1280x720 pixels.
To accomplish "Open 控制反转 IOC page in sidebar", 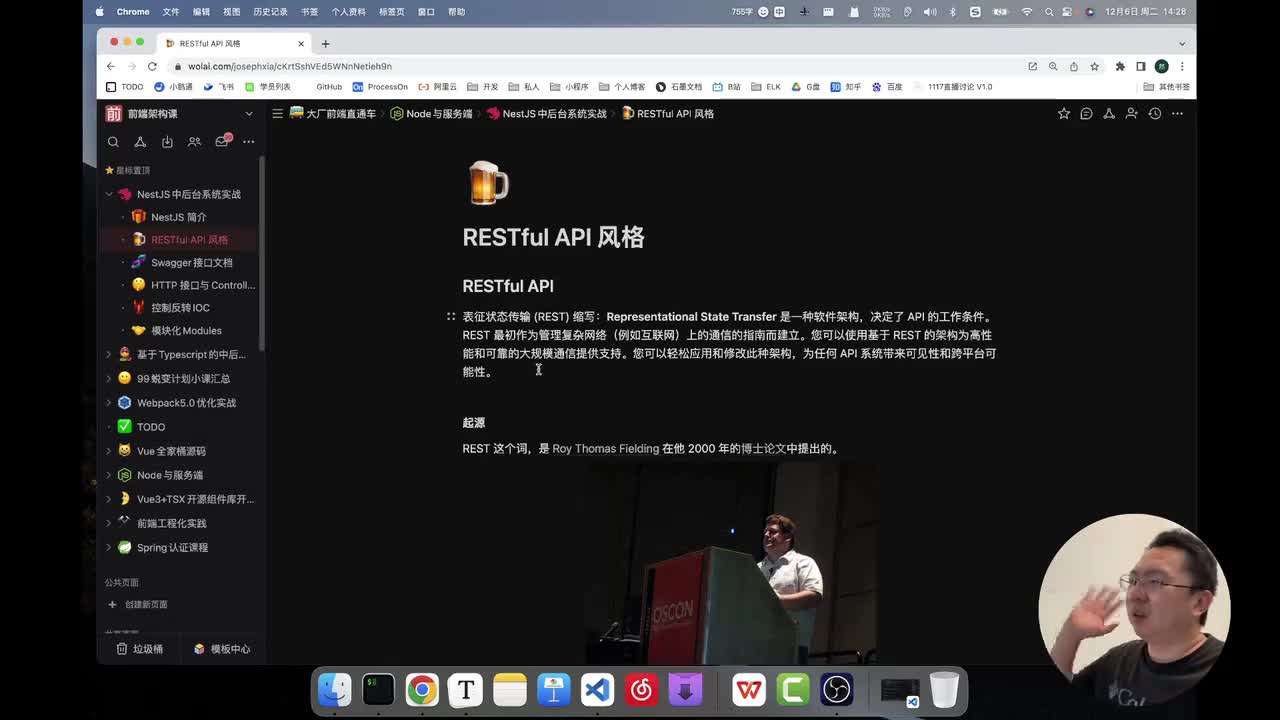I will (x=180, y=308).
